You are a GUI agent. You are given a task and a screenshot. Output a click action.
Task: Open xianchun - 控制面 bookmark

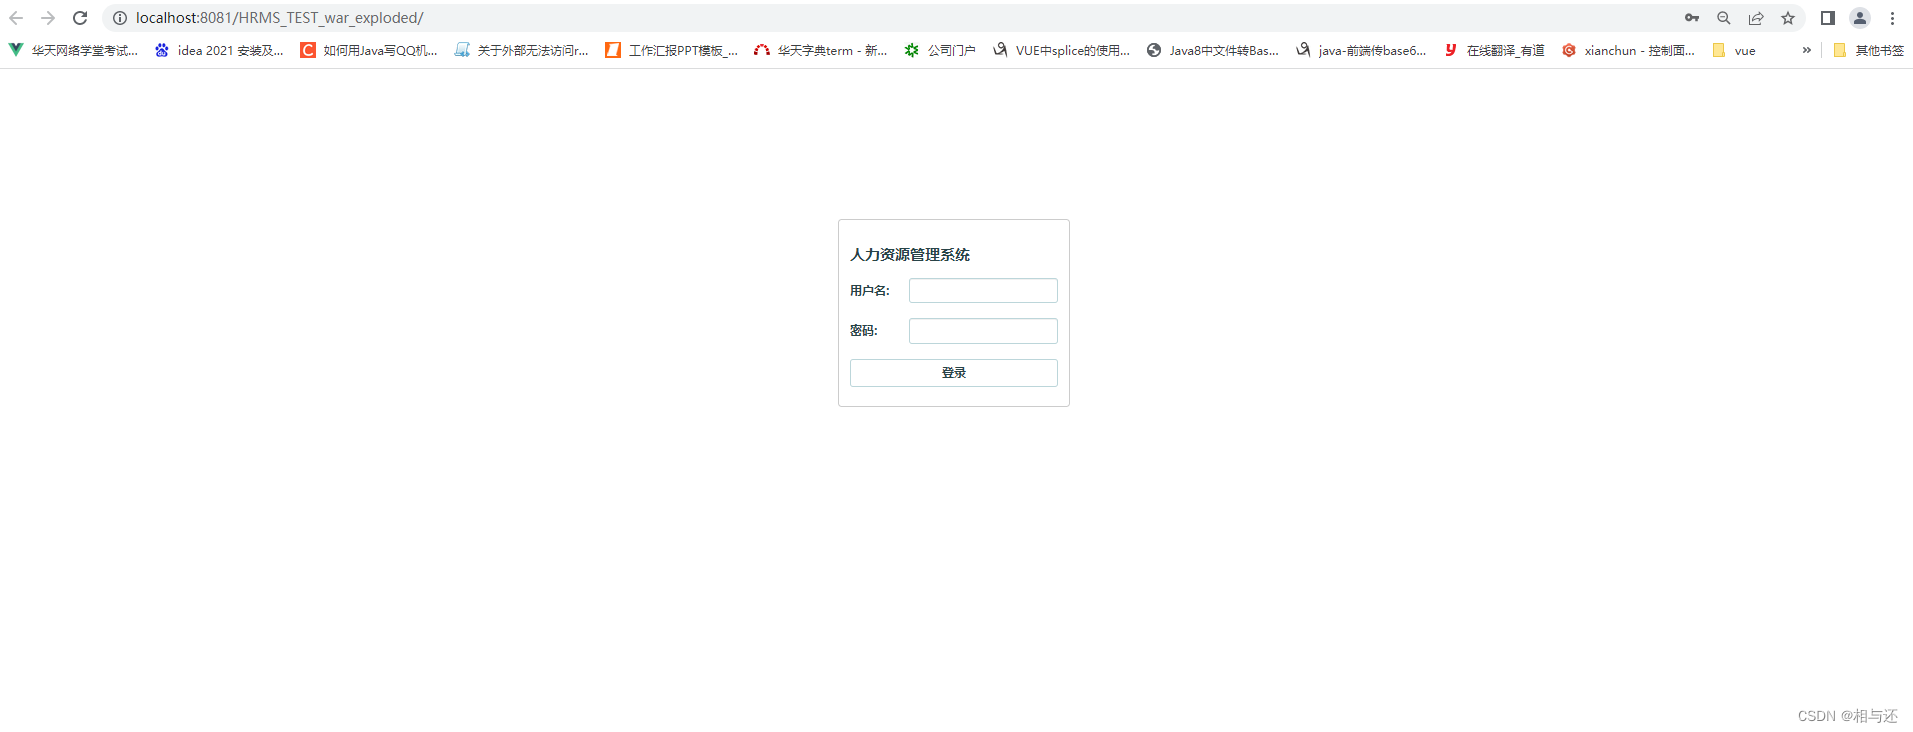pyautogui.click(x=1628, y=50)
